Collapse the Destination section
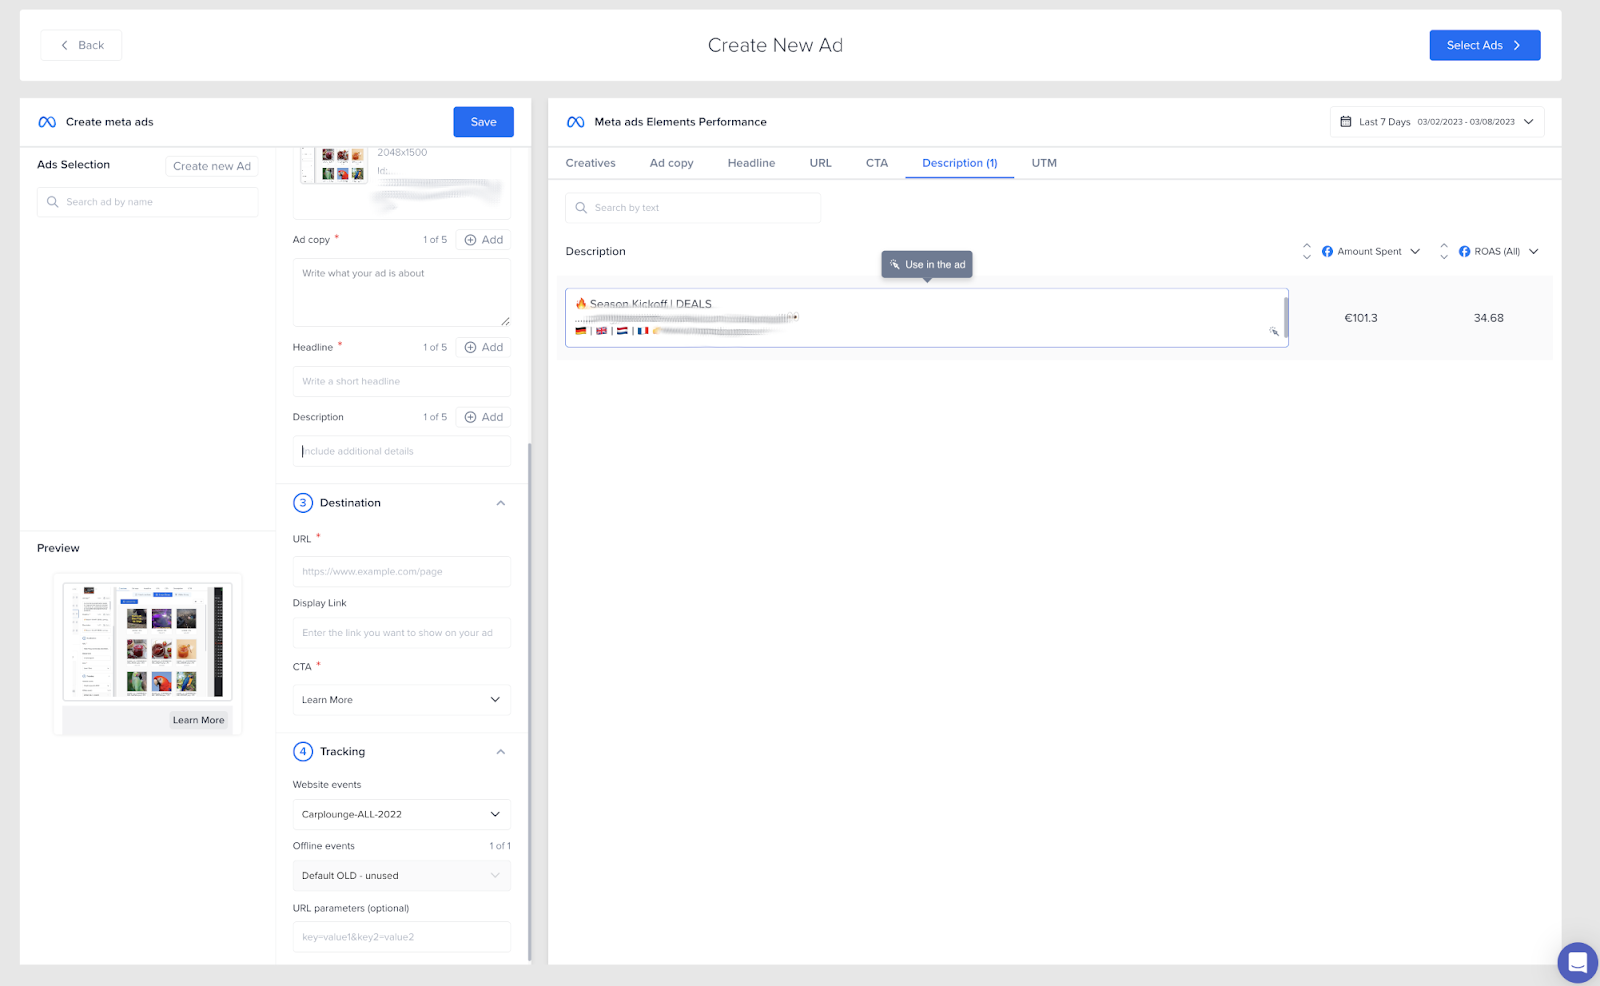1600x986 pixels. pos(500,503)
